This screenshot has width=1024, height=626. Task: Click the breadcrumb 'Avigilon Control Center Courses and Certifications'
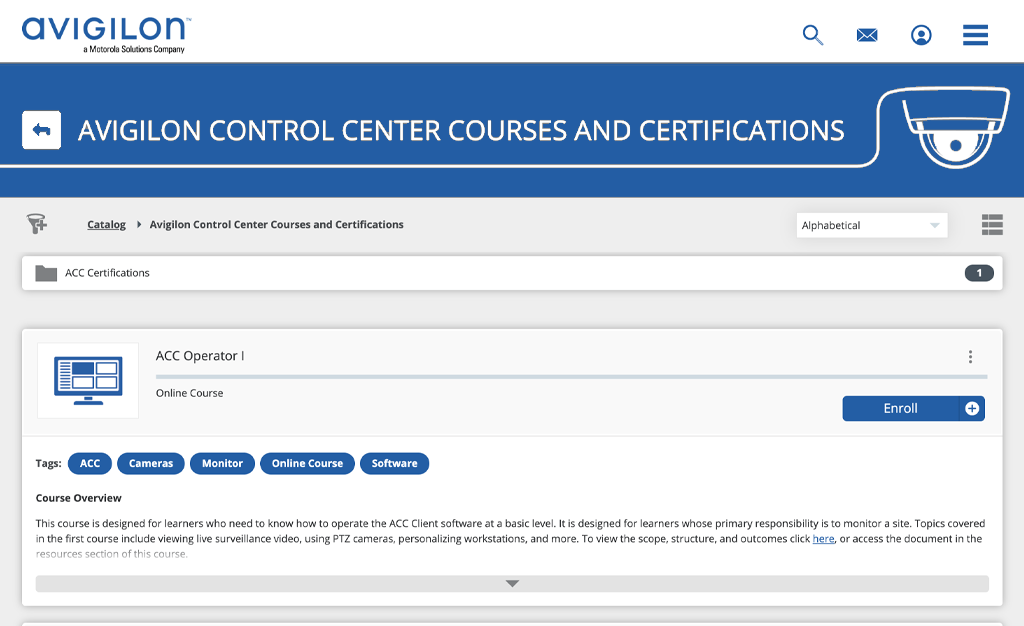click(276, 225)
